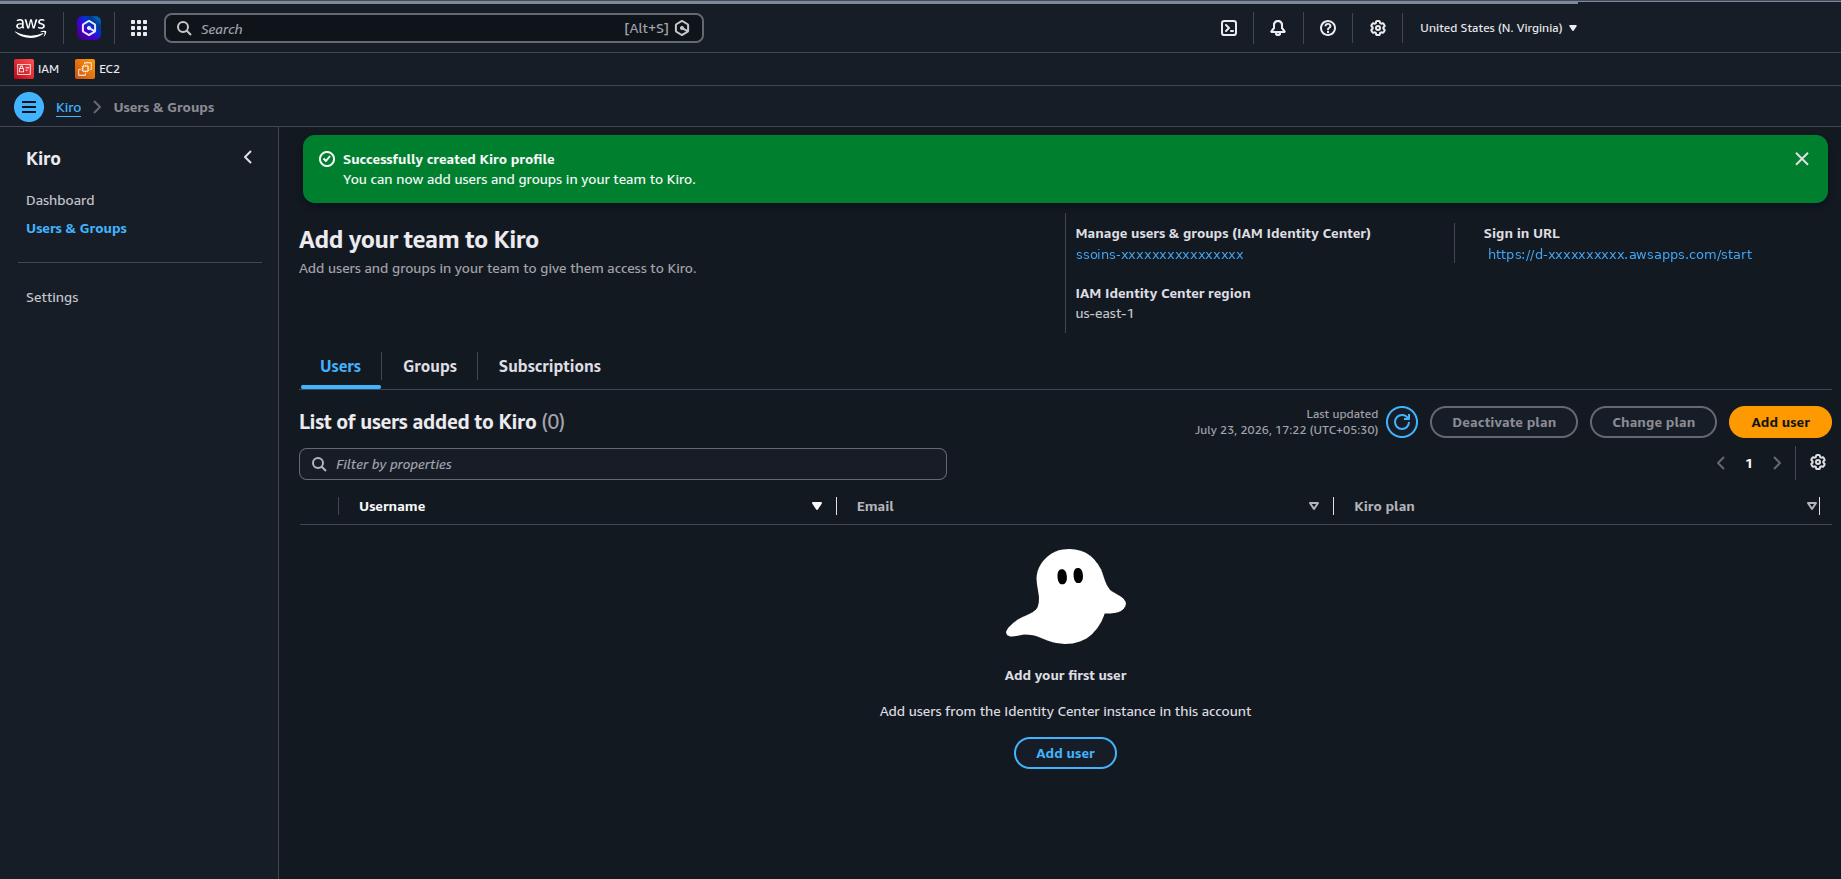This screenshot has height=879, width=1841.
Task: Open the Sign in URL link
Action: pos(1619,254)
